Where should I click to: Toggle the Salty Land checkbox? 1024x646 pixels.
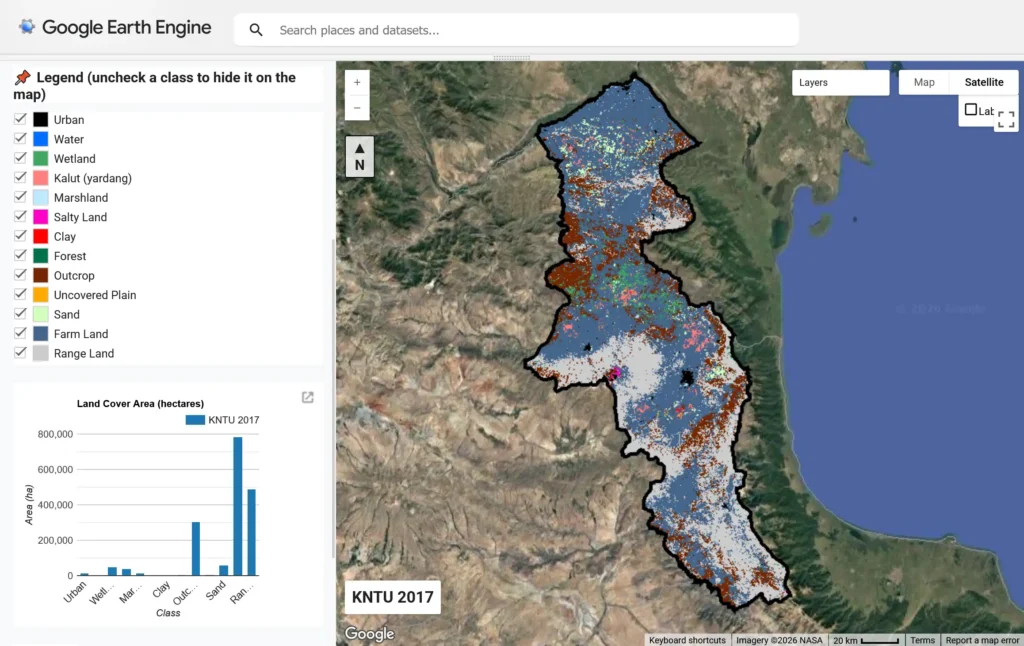pos(20,216)
